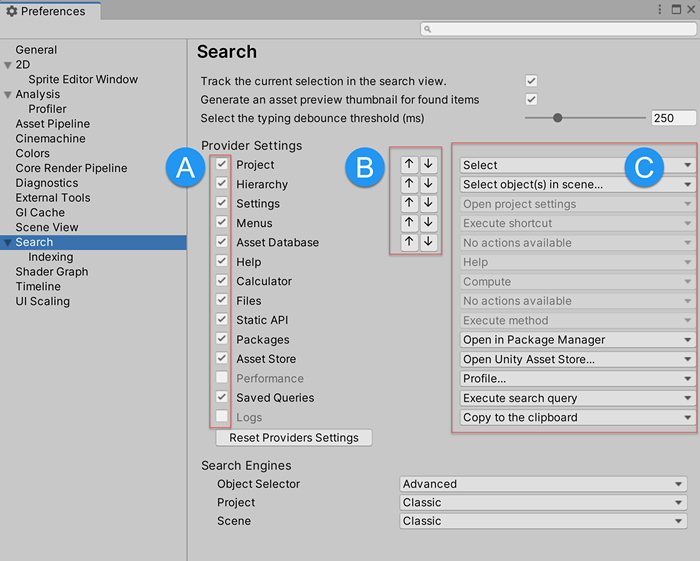Uncheck the Asset Store provider

pos(222,358)
